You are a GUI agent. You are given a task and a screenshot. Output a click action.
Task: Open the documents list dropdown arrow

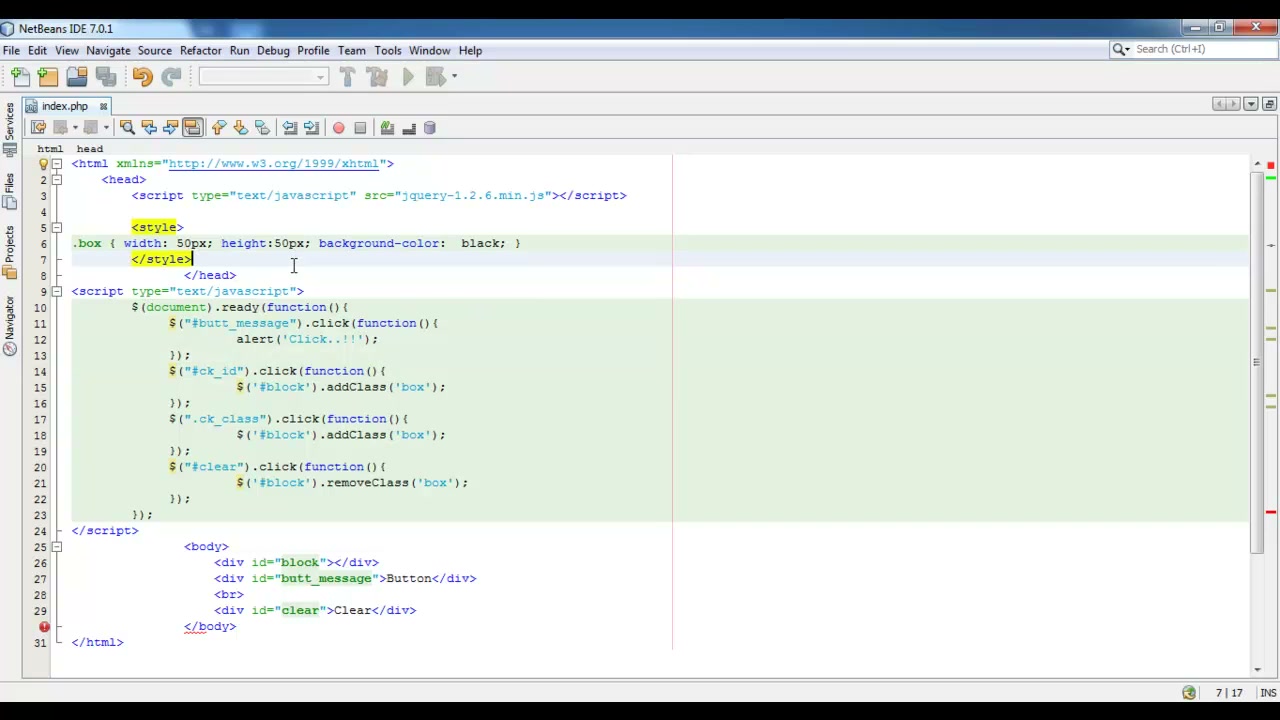pyautogui.click(x=1251, y=104)
